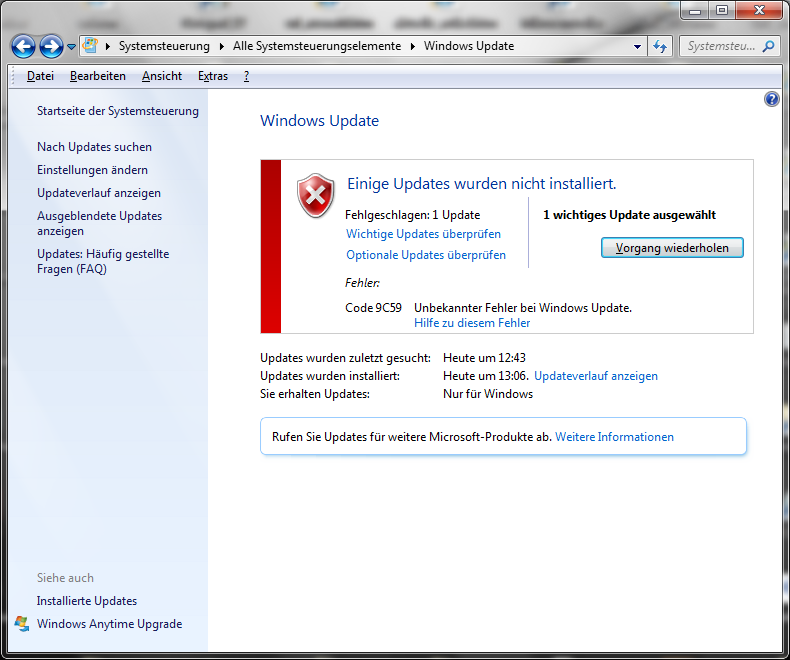Open Updates: Häufig gestellte Fragen (FAQ)
The width and height of the screenshot is (790, 660).
pyautogui.click(x=103, y=261)
